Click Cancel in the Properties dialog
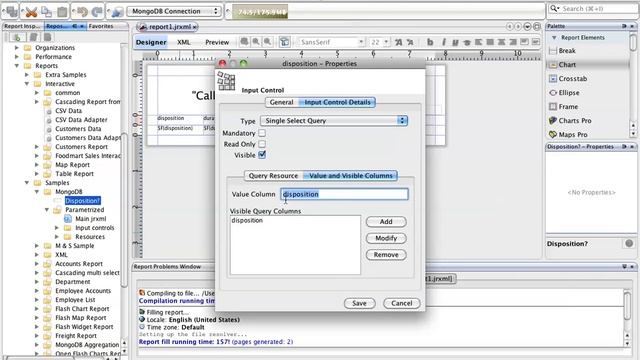This screenshot has height=360, width=640. click(x=402, y=303)
